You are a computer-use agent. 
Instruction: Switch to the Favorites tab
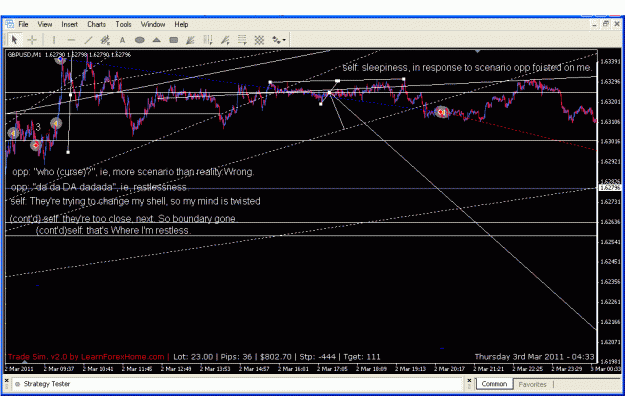click(532, 384)
